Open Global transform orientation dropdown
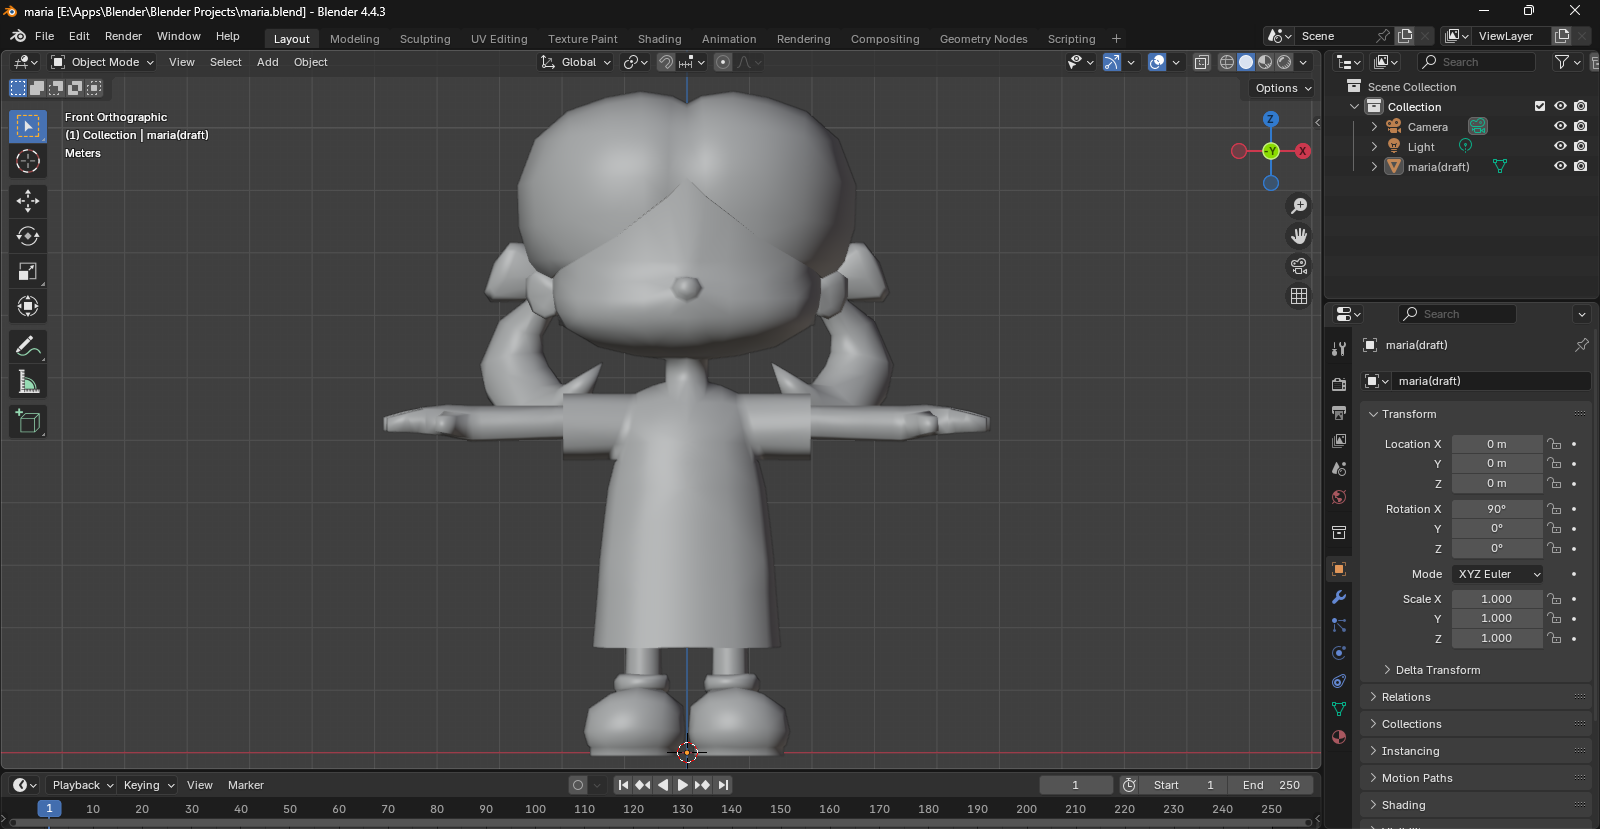1600x829 pixels. 576,62
